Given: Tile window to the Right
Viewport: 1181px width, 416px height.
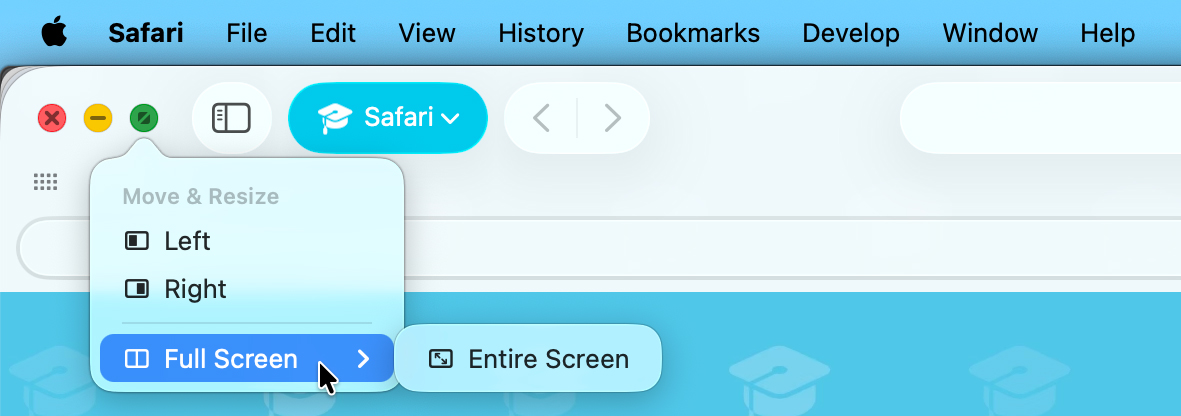Looking at the screenshot, I should pos(195,289).
